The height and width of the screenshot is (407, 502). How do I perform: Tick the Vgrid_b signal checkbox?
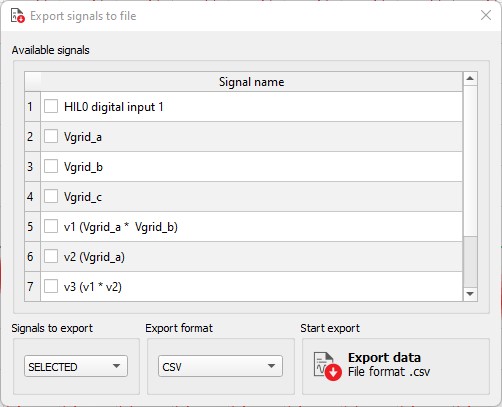[x=51, y=166]
